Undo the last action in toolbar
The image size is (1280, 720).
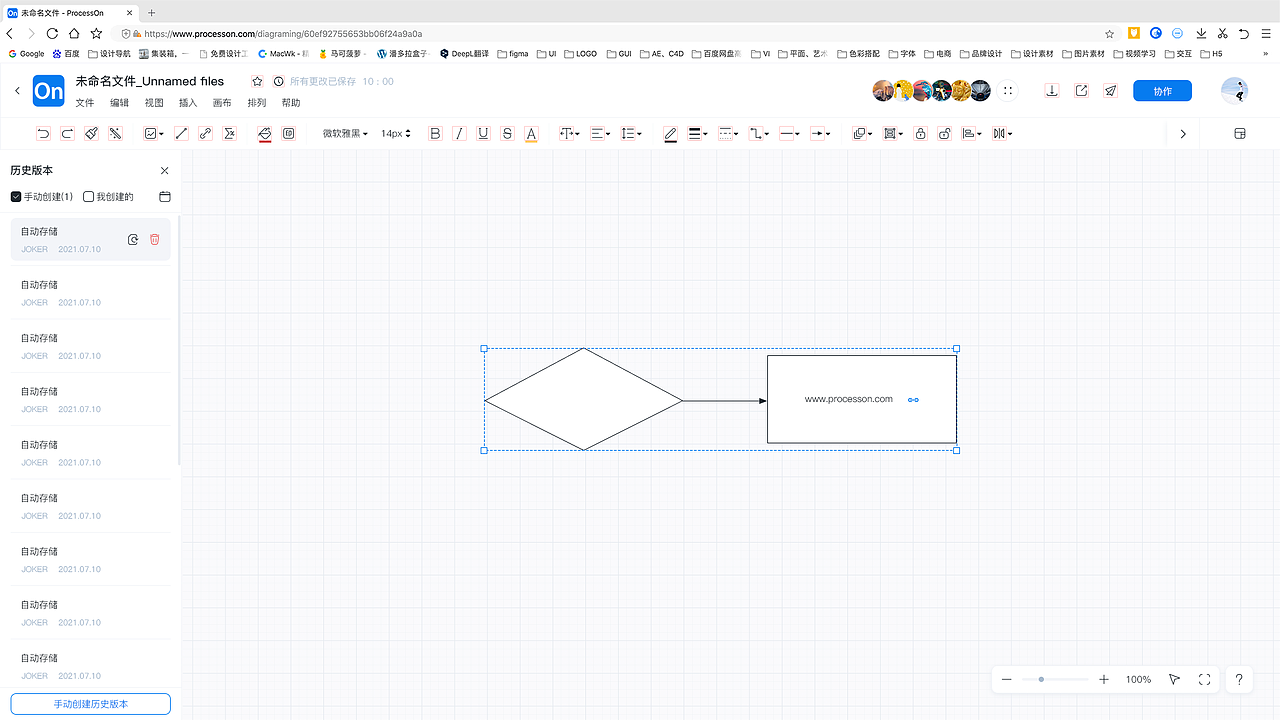tap(43, 133)
